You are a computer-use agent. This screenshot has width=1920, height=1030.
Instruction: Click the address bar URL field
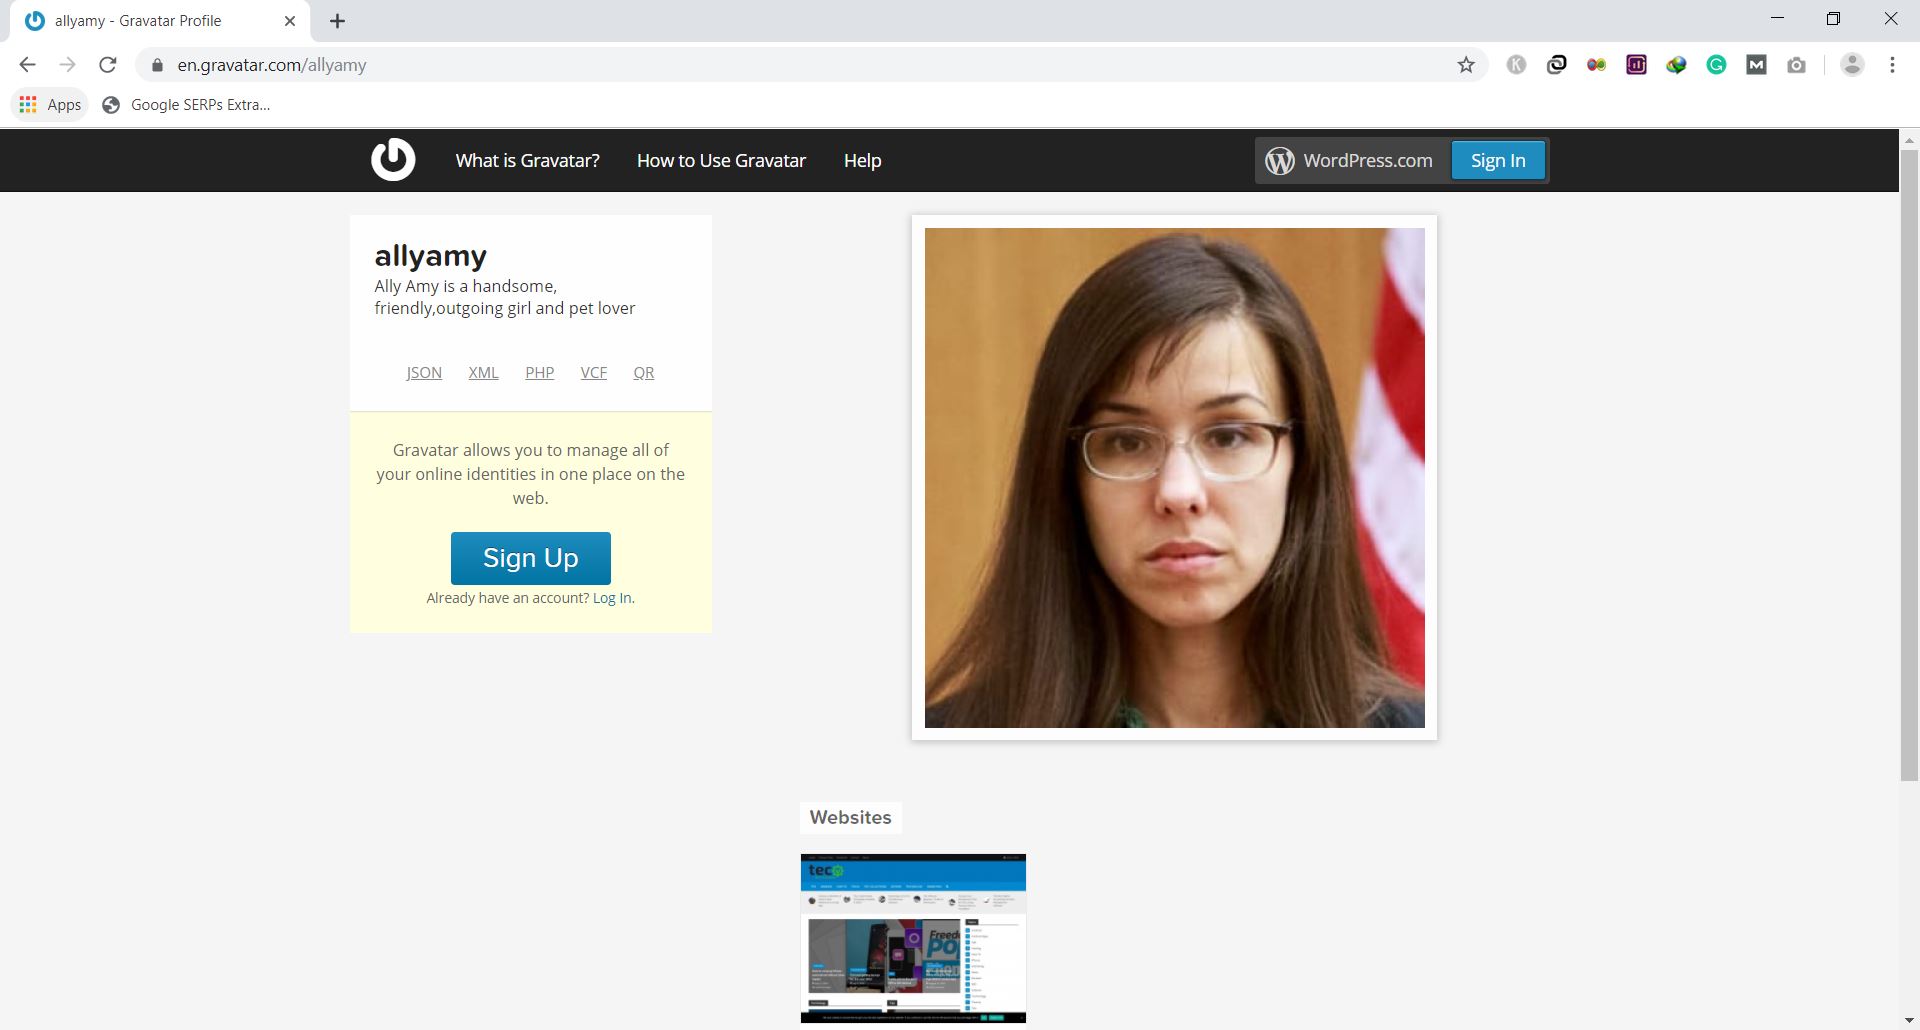[810, 65]
